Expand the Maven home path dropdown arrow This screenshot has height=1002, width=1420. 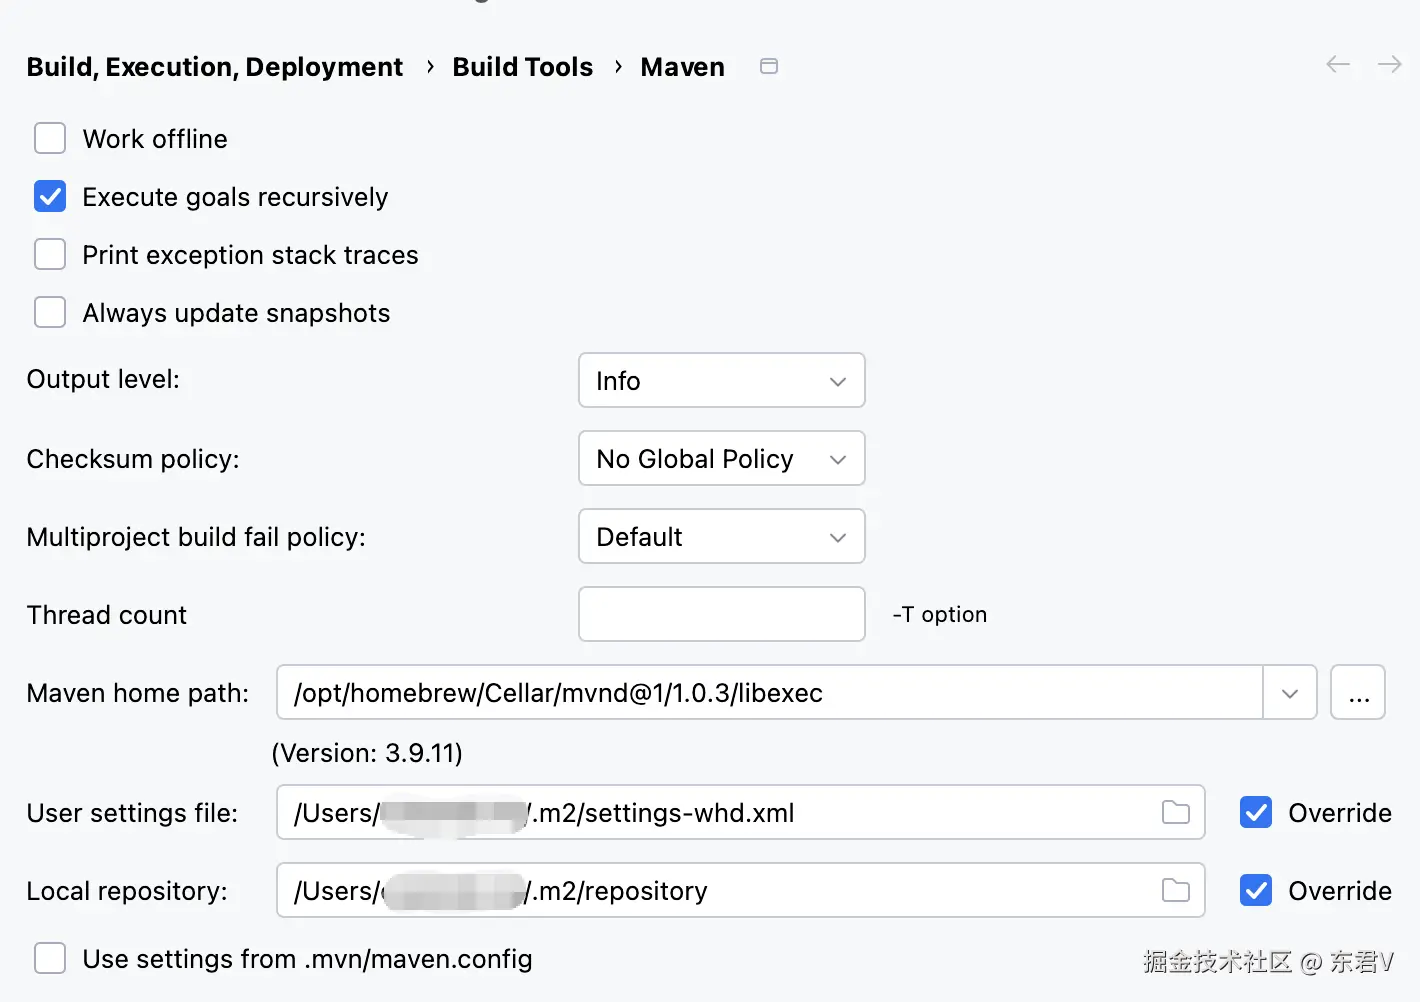(1289, 693)
